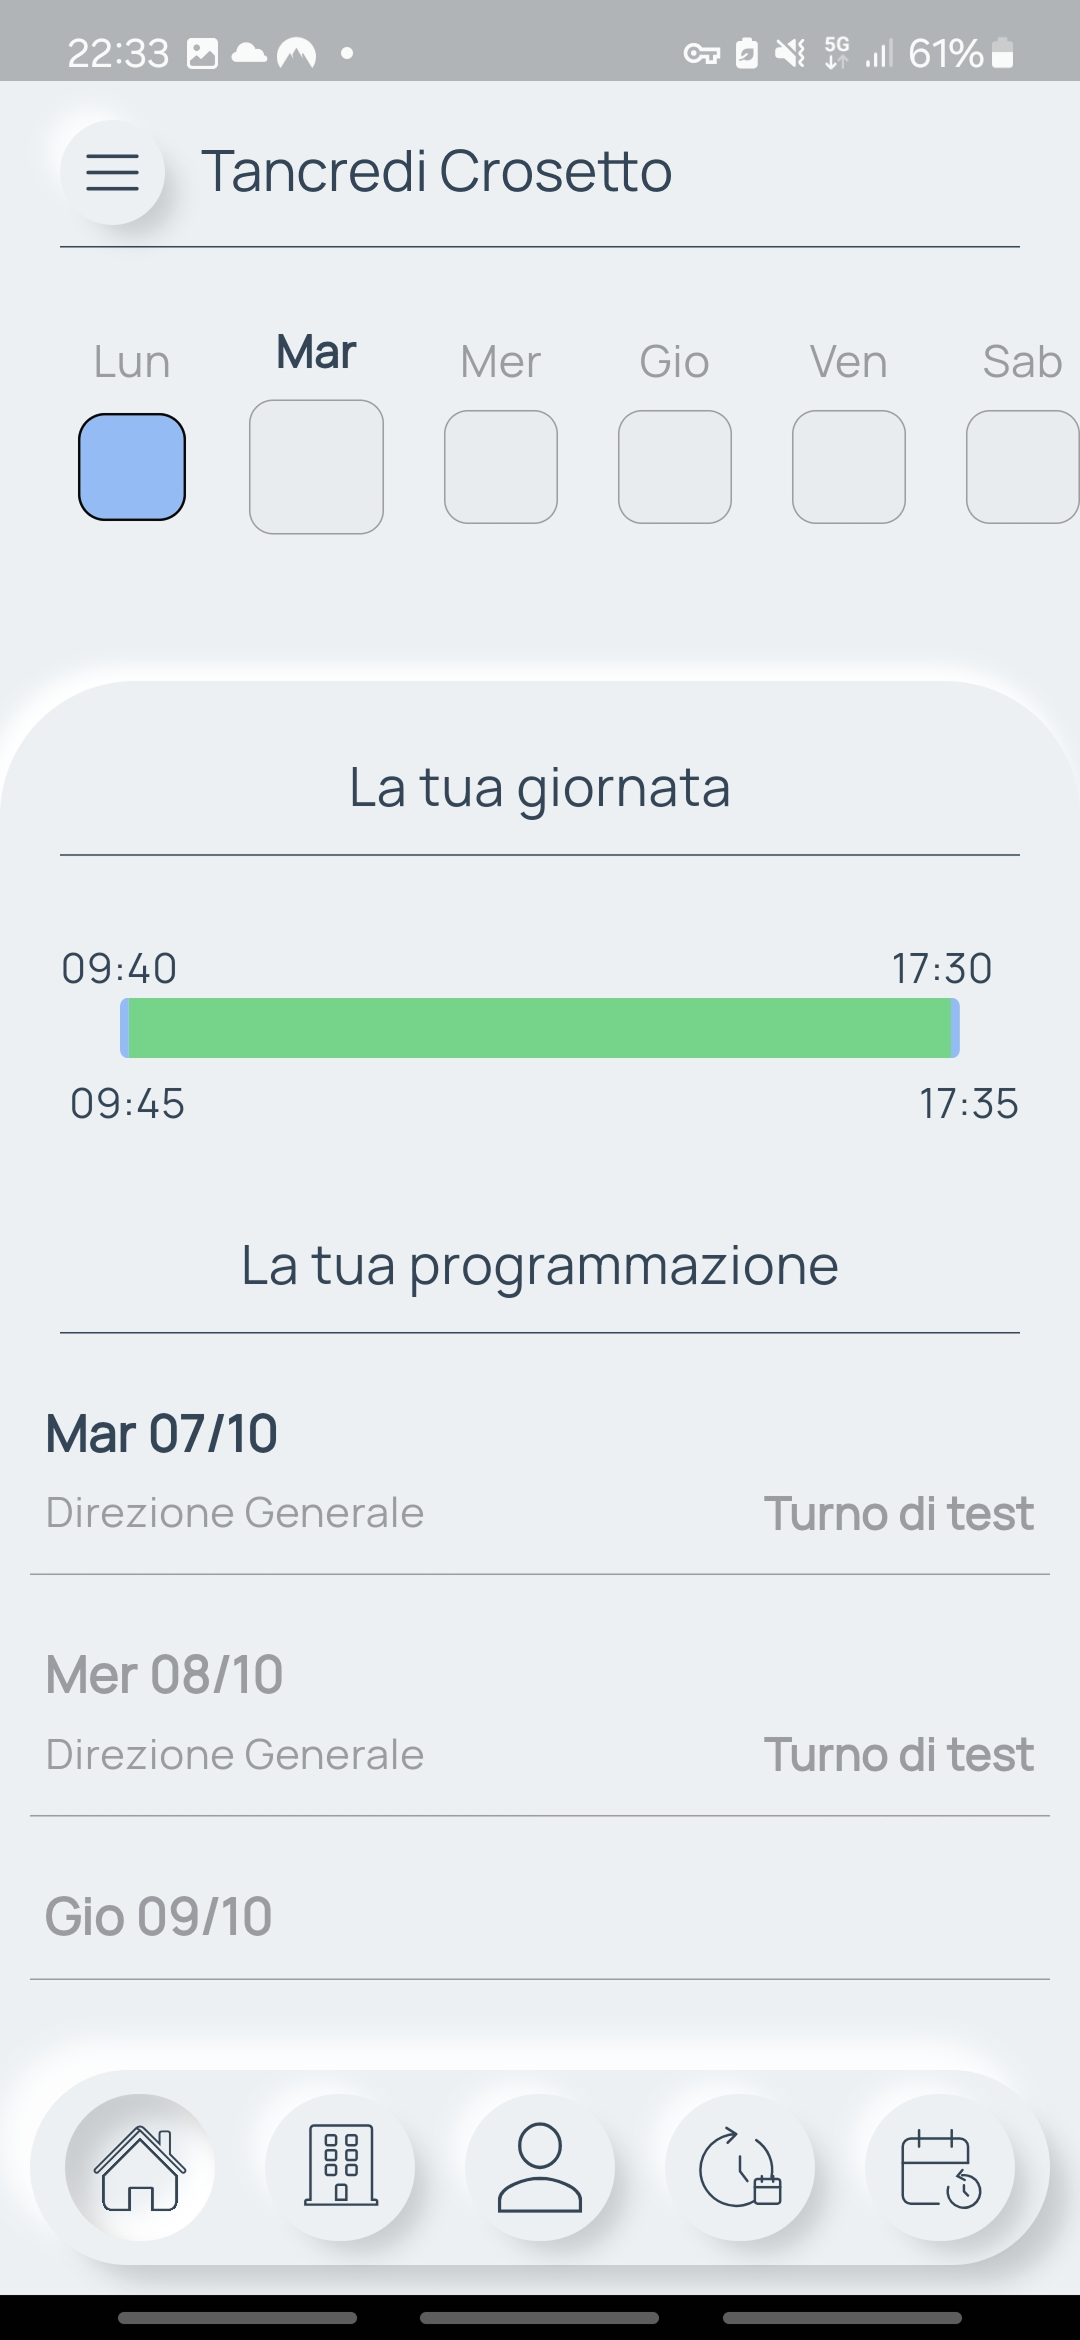Tap the home icon in bottom navigation
The width and height of the screenshot is (1080, 2340).
140,2168
